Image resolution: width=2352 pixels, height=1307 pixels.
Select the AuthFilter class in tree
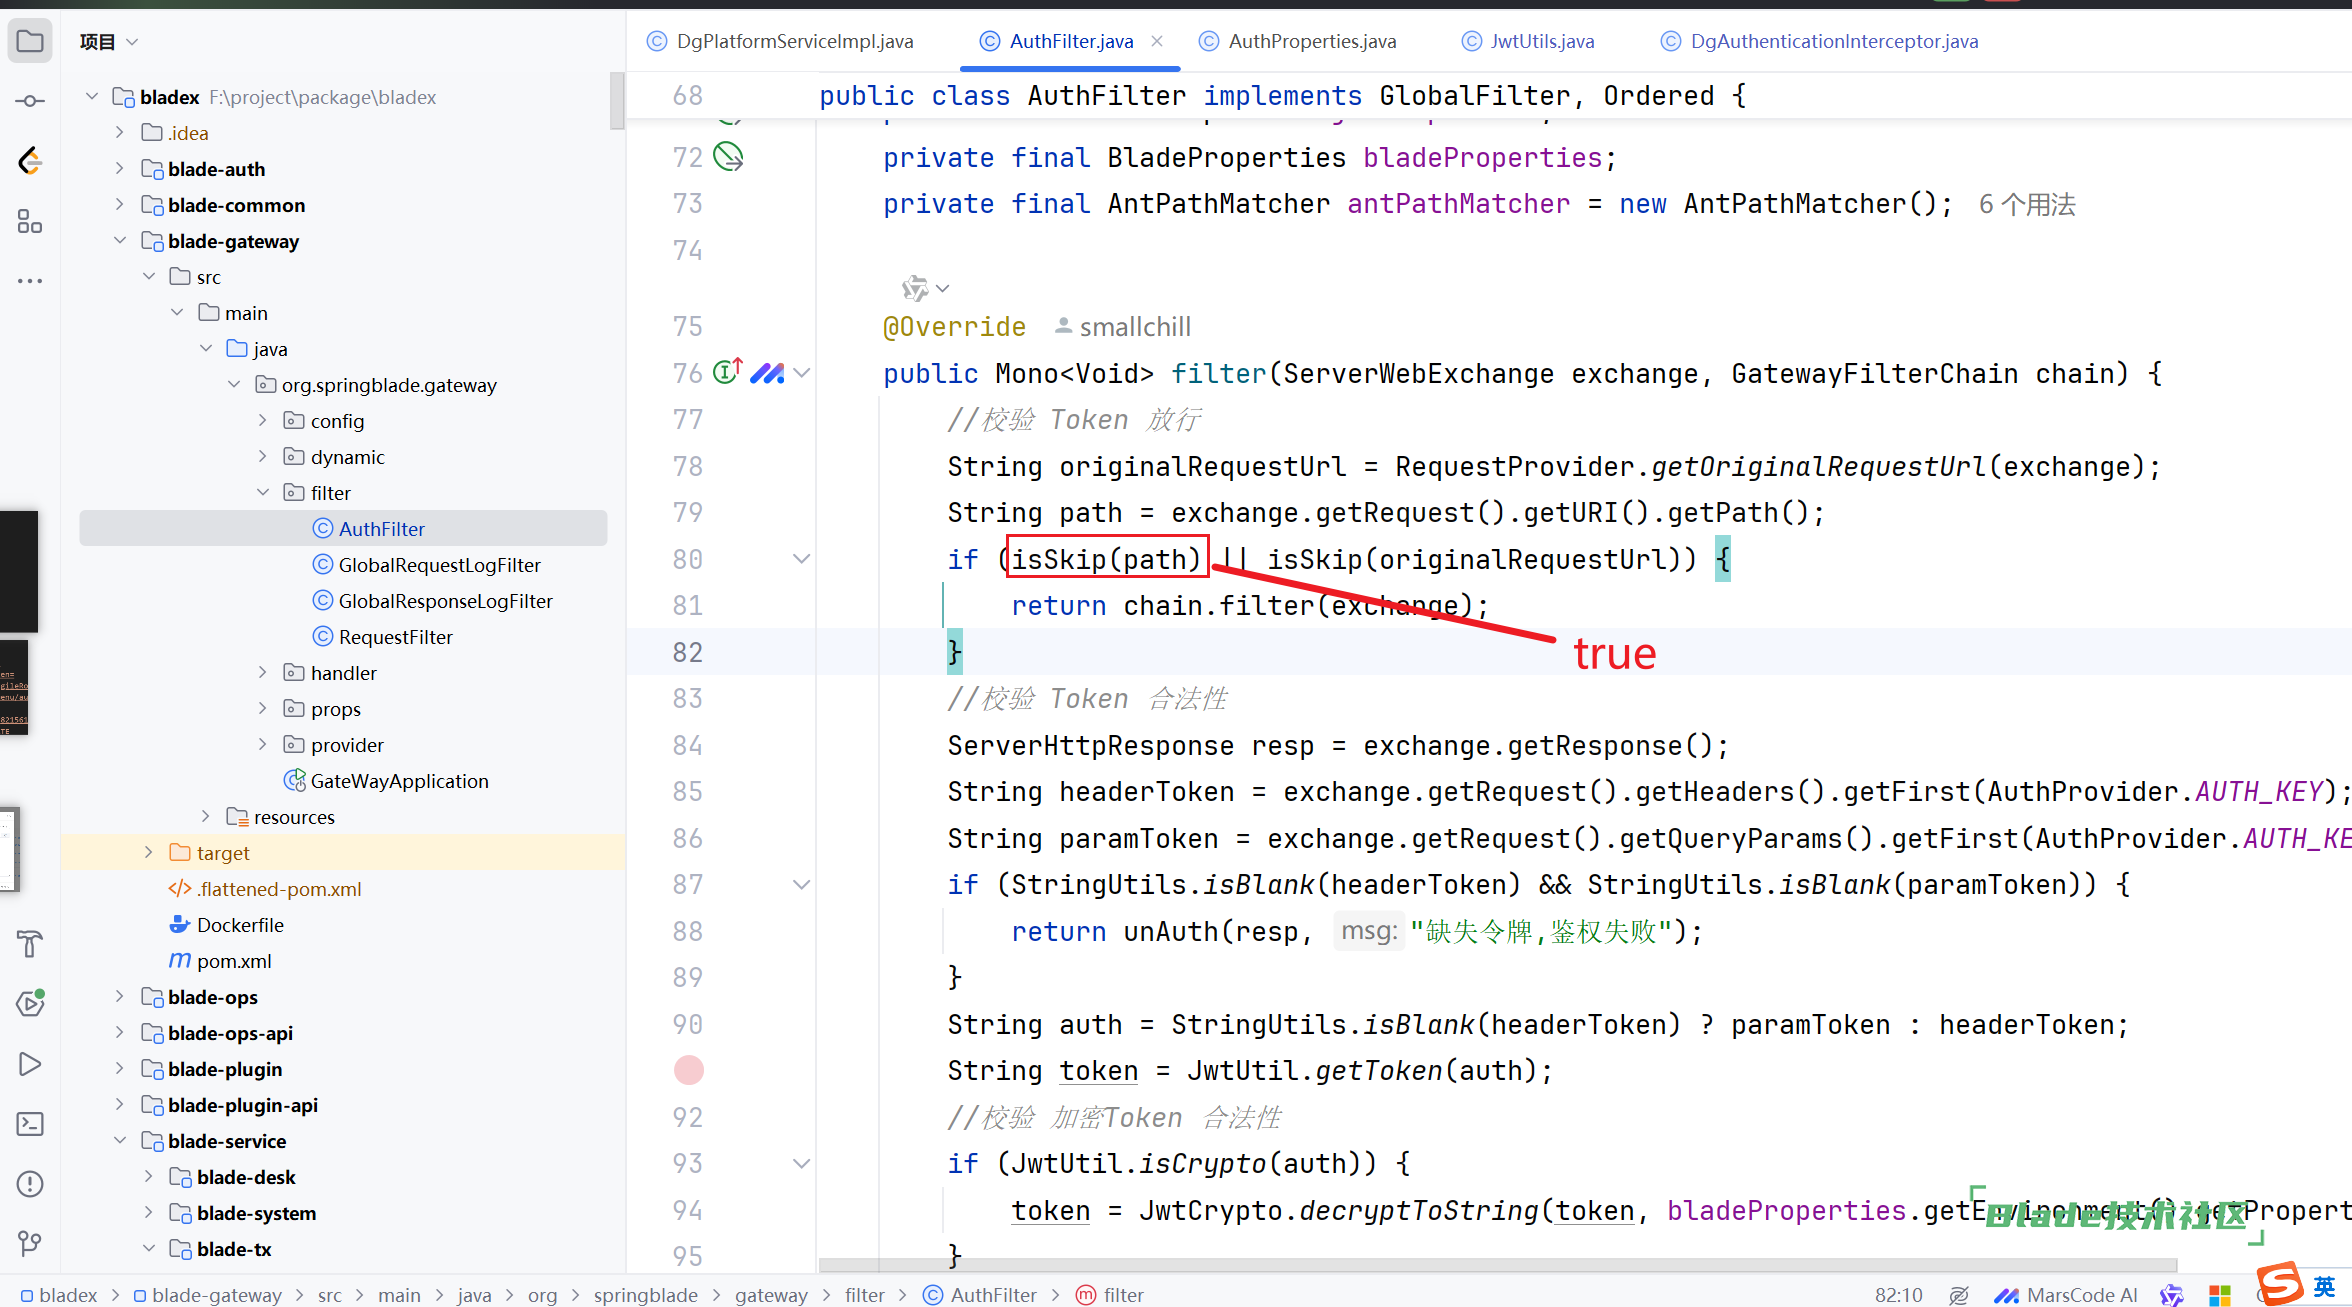(343, 529)
